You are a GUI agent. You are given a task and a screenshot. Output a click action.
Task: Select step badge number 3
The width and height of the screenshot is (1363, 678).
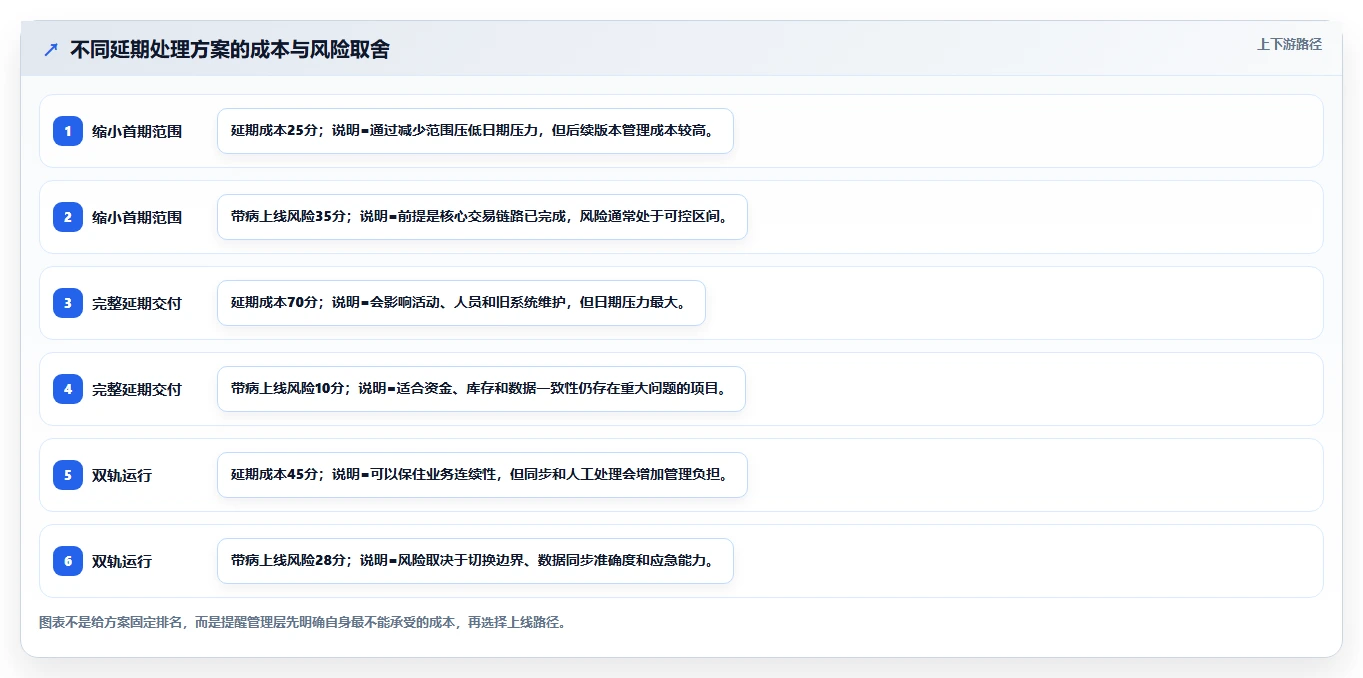(68, 303)
